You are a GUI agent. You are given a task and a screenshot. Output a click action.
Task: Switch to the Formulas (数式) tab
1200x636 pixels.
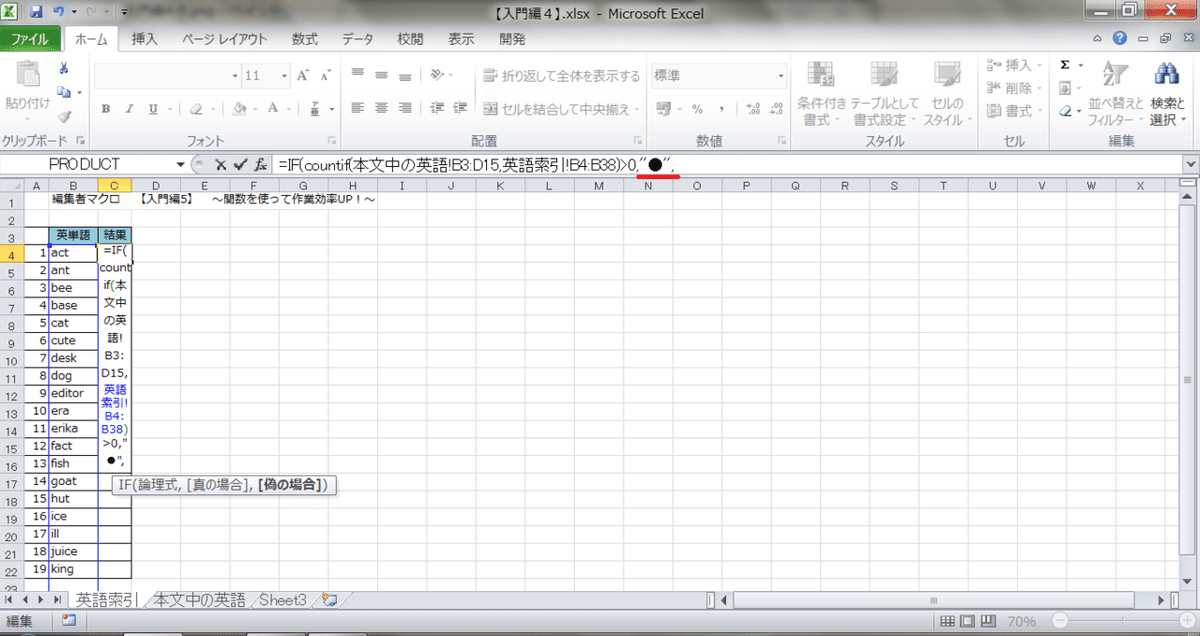pos(305,39)
